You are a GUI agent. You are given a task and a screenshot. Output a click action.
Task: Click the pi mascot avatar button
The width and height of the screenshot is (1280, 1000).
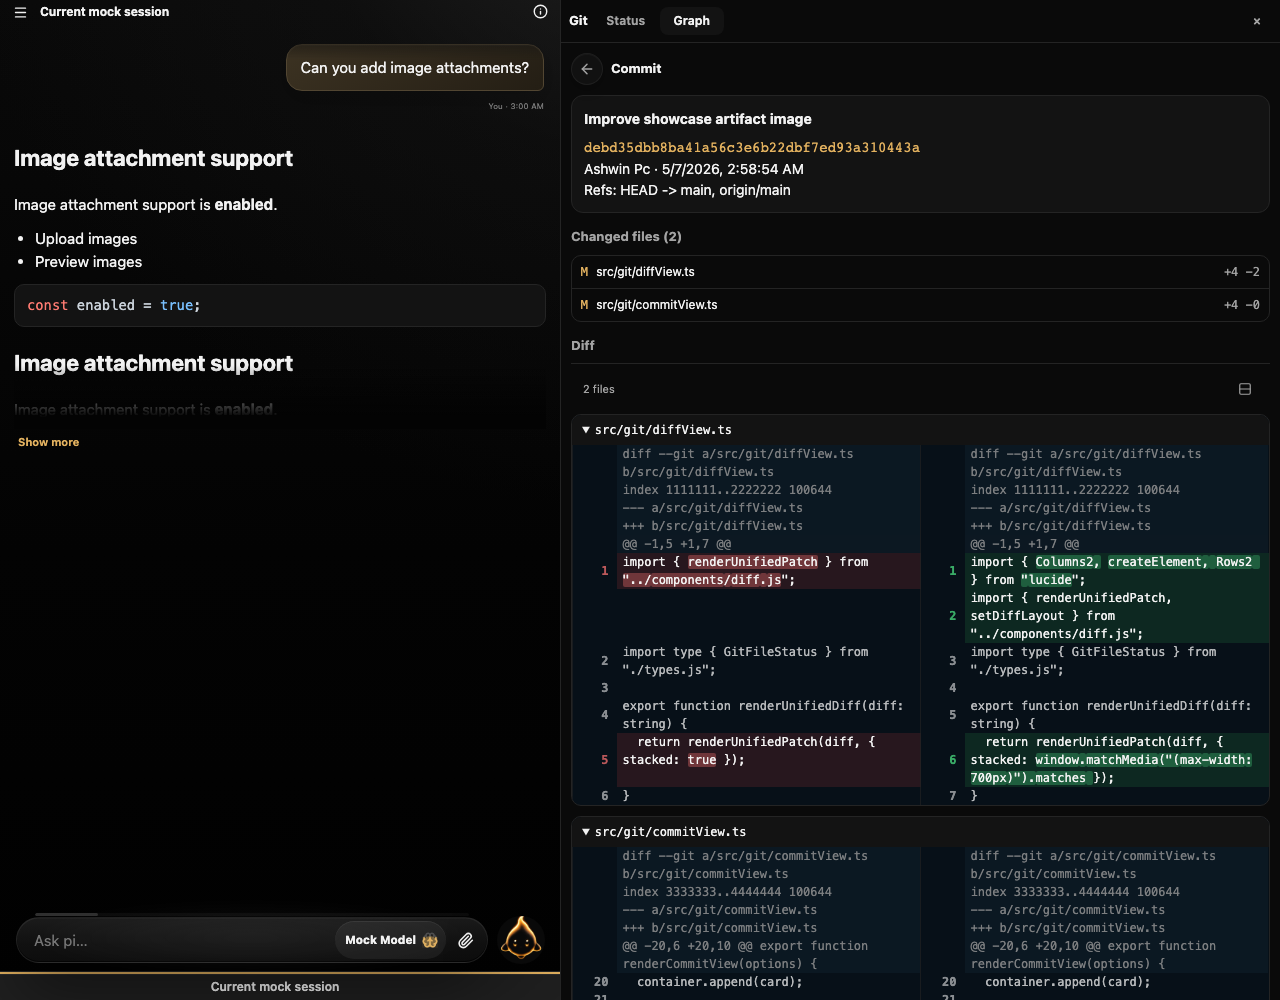[520, 939]
